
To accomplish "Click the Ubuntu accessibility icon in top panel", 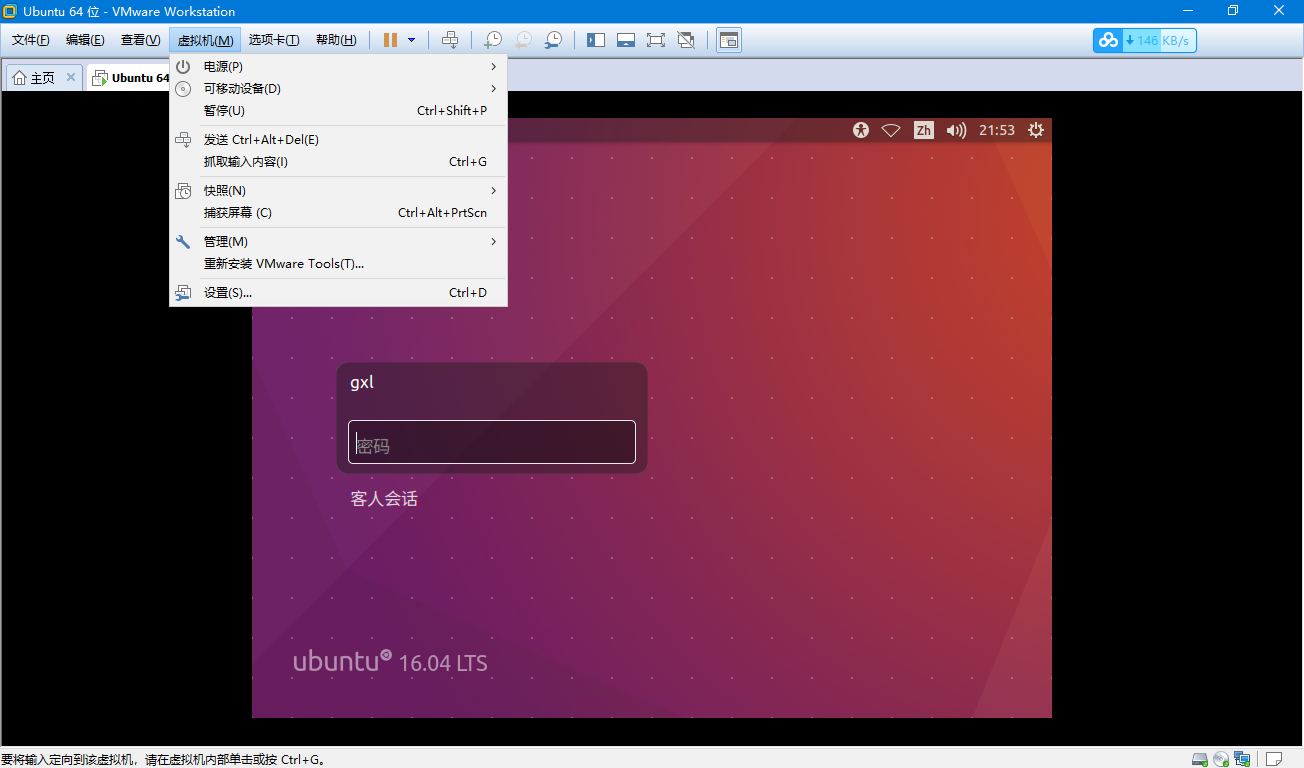I will pyautogui.click(x=861, y=130).
